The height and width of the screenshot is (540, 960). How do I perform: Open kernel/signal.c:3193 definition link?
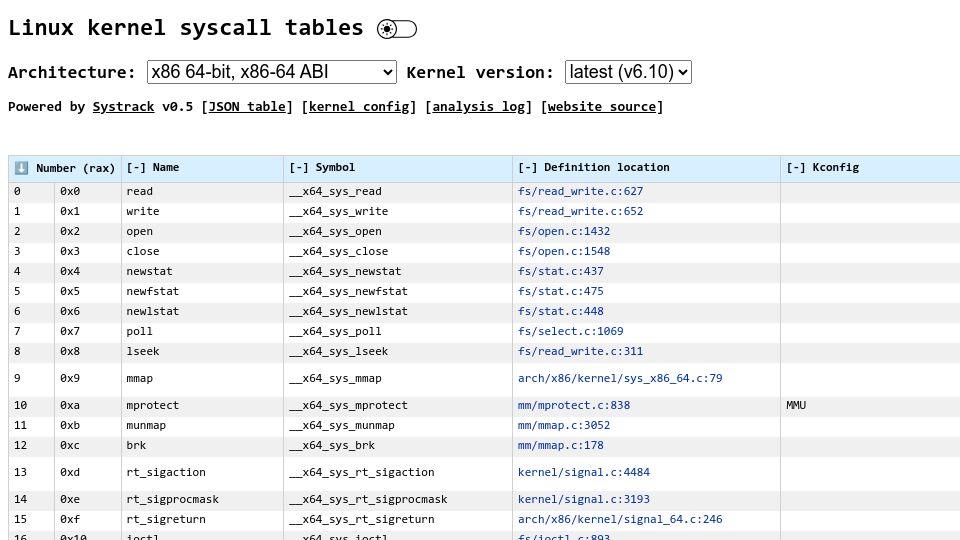pos(584,499)
